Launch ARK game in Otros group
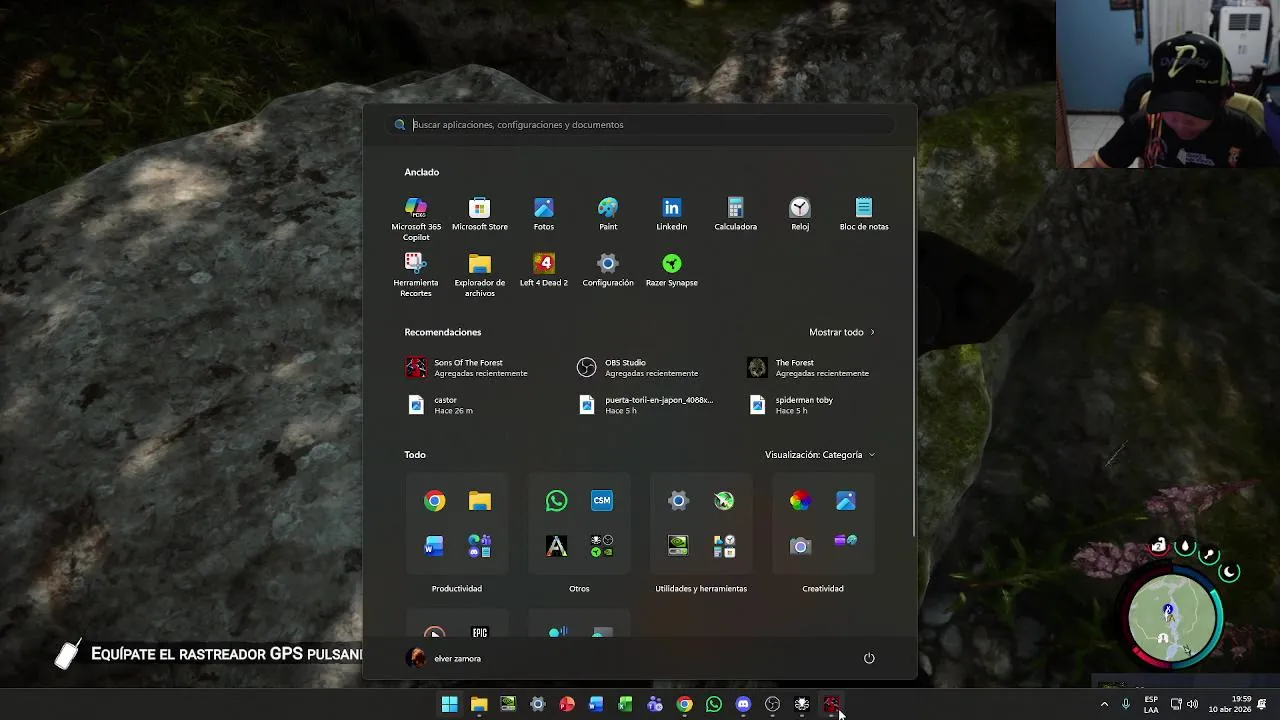 click(x=557, y=546)
